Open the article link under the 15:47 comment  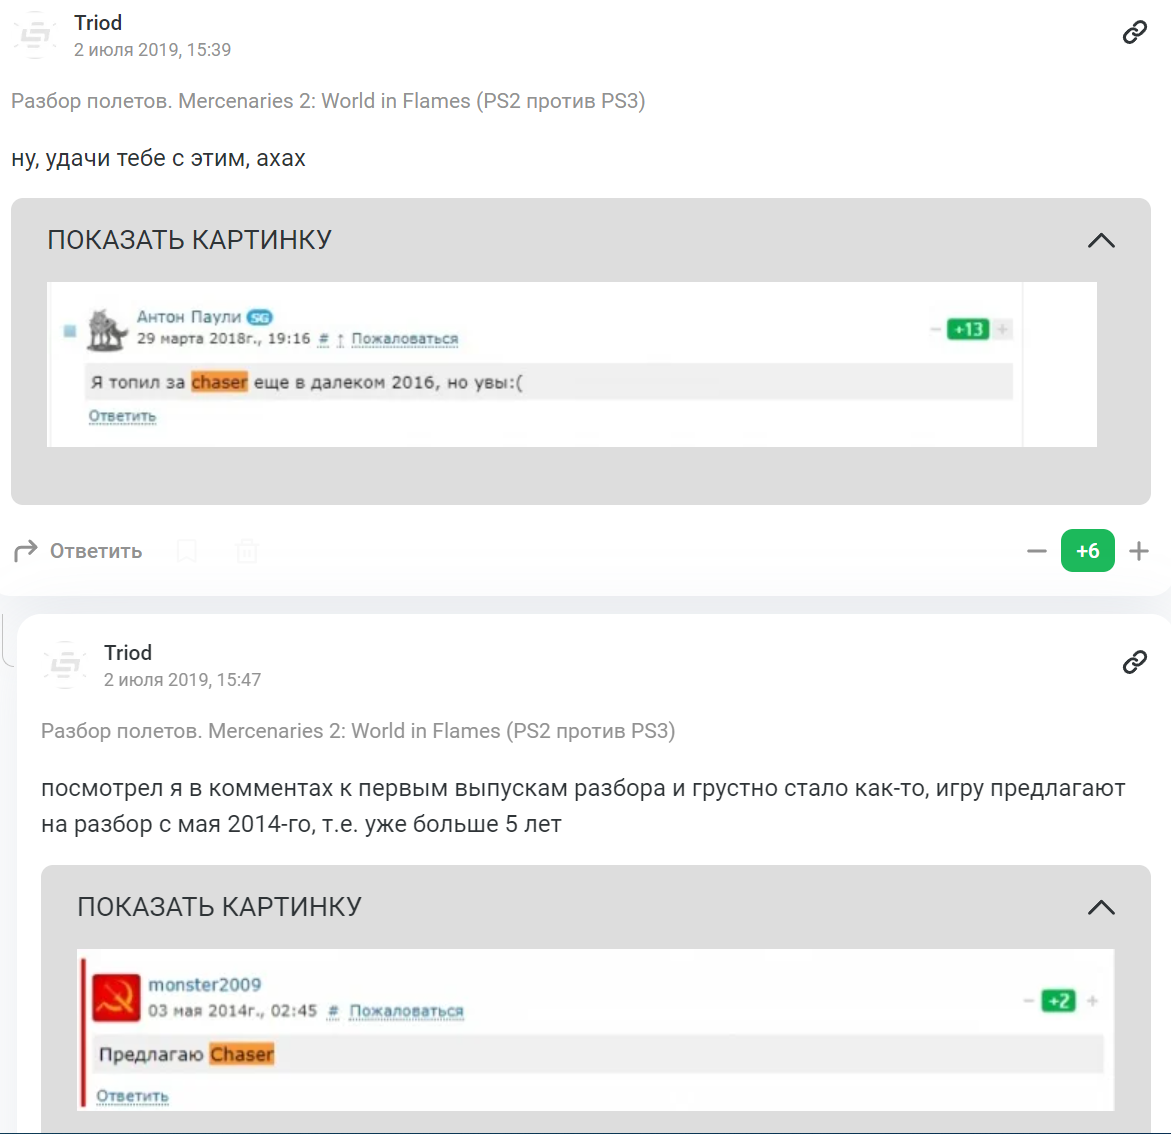tap(358, 731)
